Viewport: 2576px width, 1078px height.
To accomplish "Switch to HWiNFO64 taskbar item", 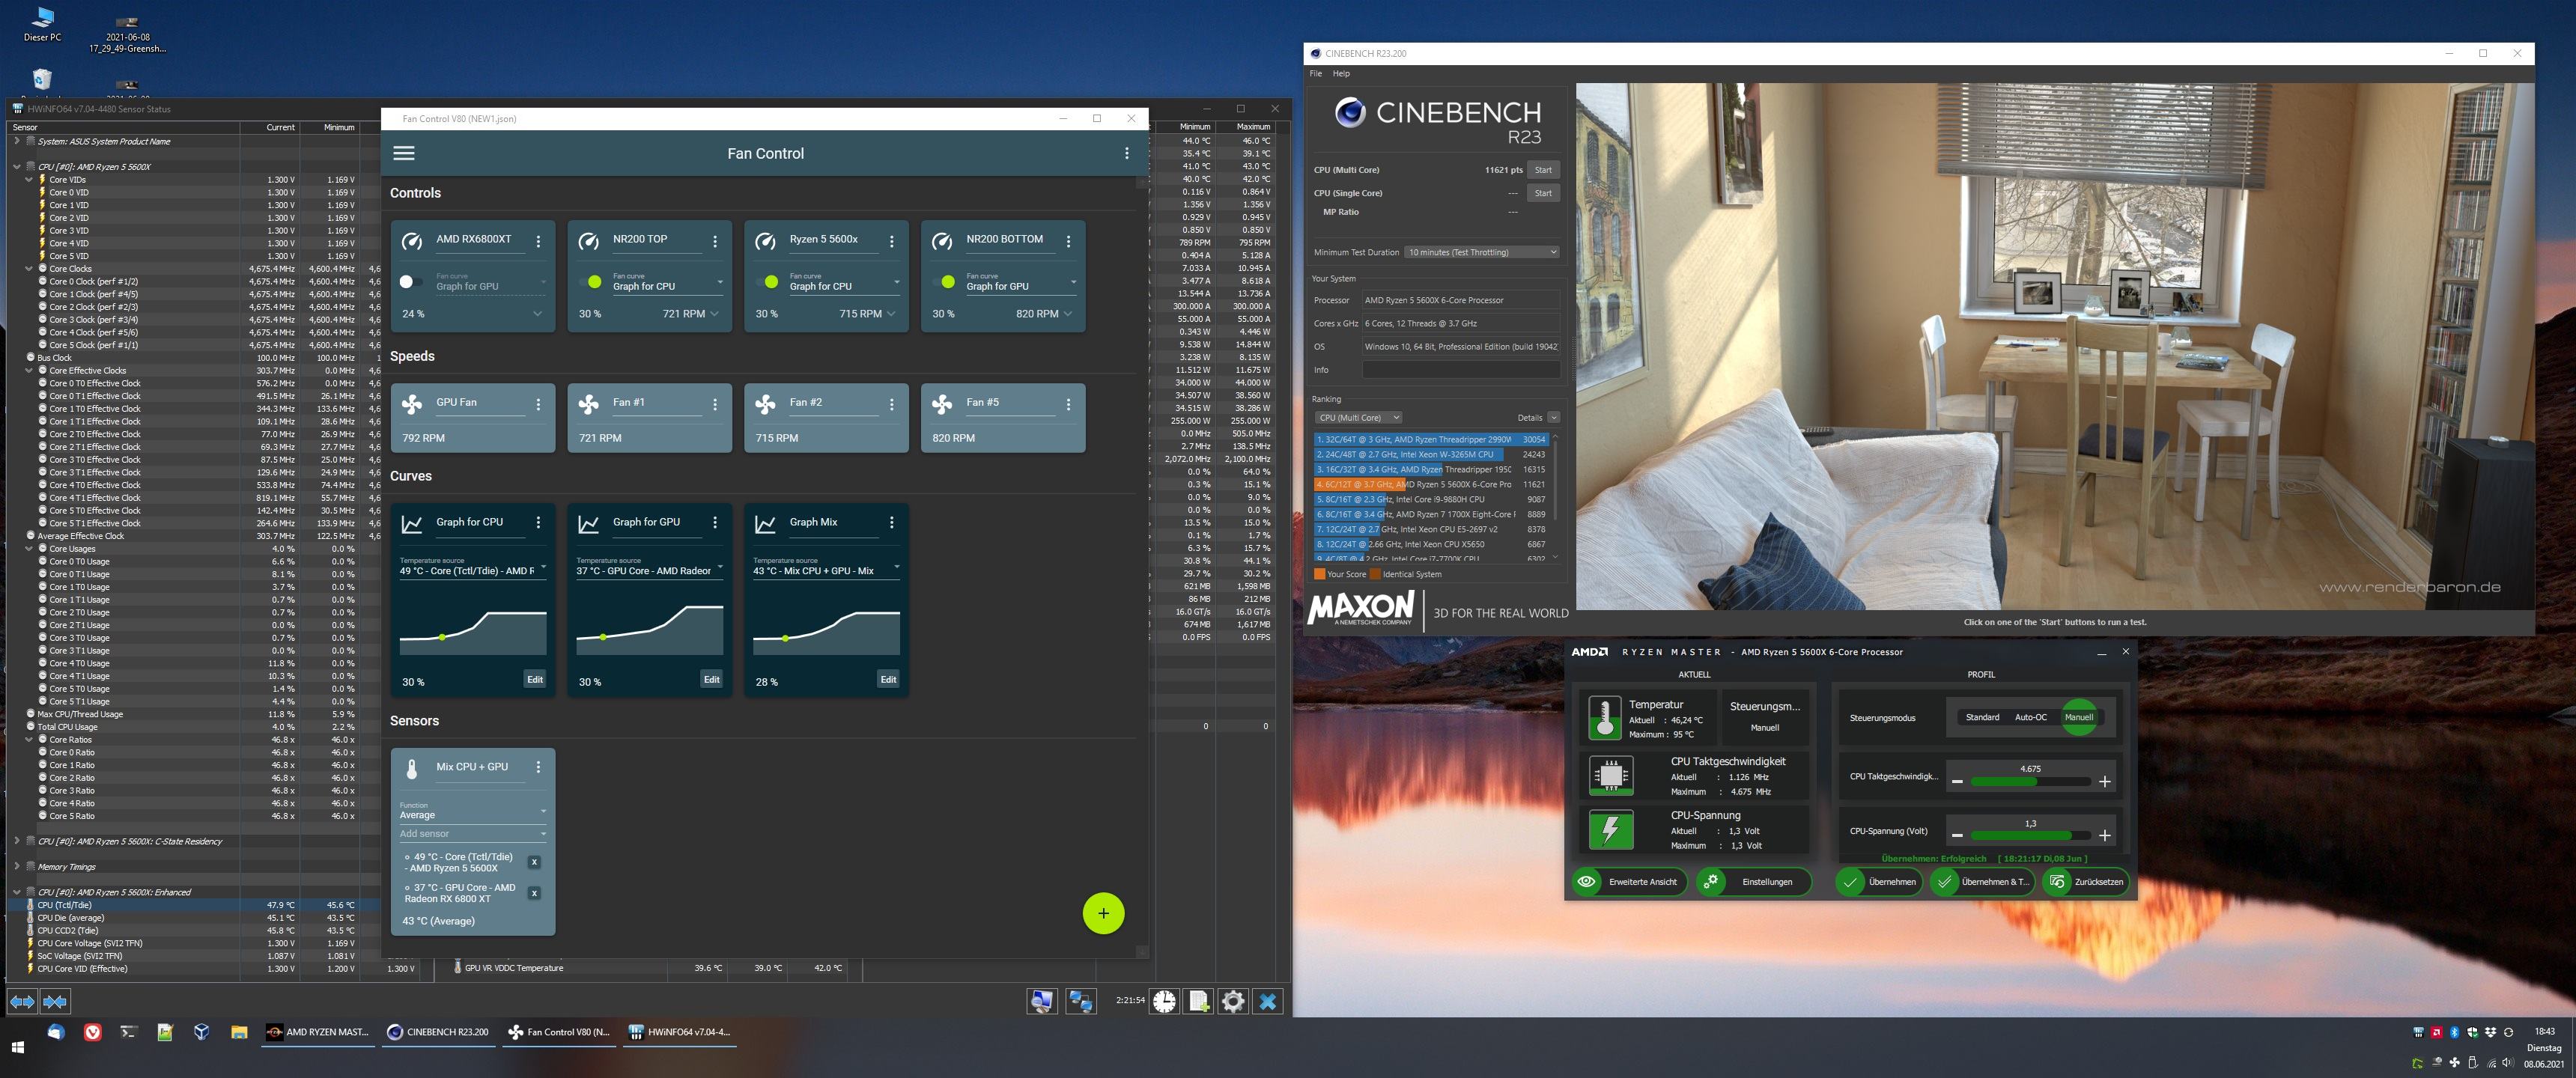I will 680,1032.
